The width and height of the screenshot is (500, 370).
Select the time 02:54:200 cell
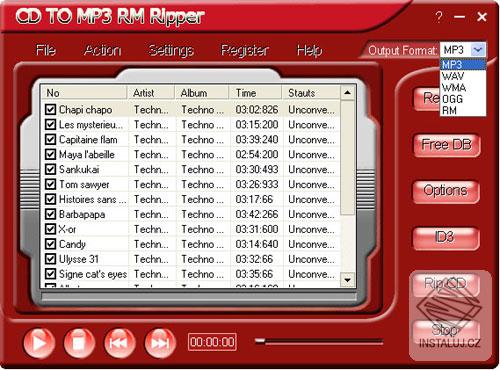pyautogui.click(x=256, y=155)
